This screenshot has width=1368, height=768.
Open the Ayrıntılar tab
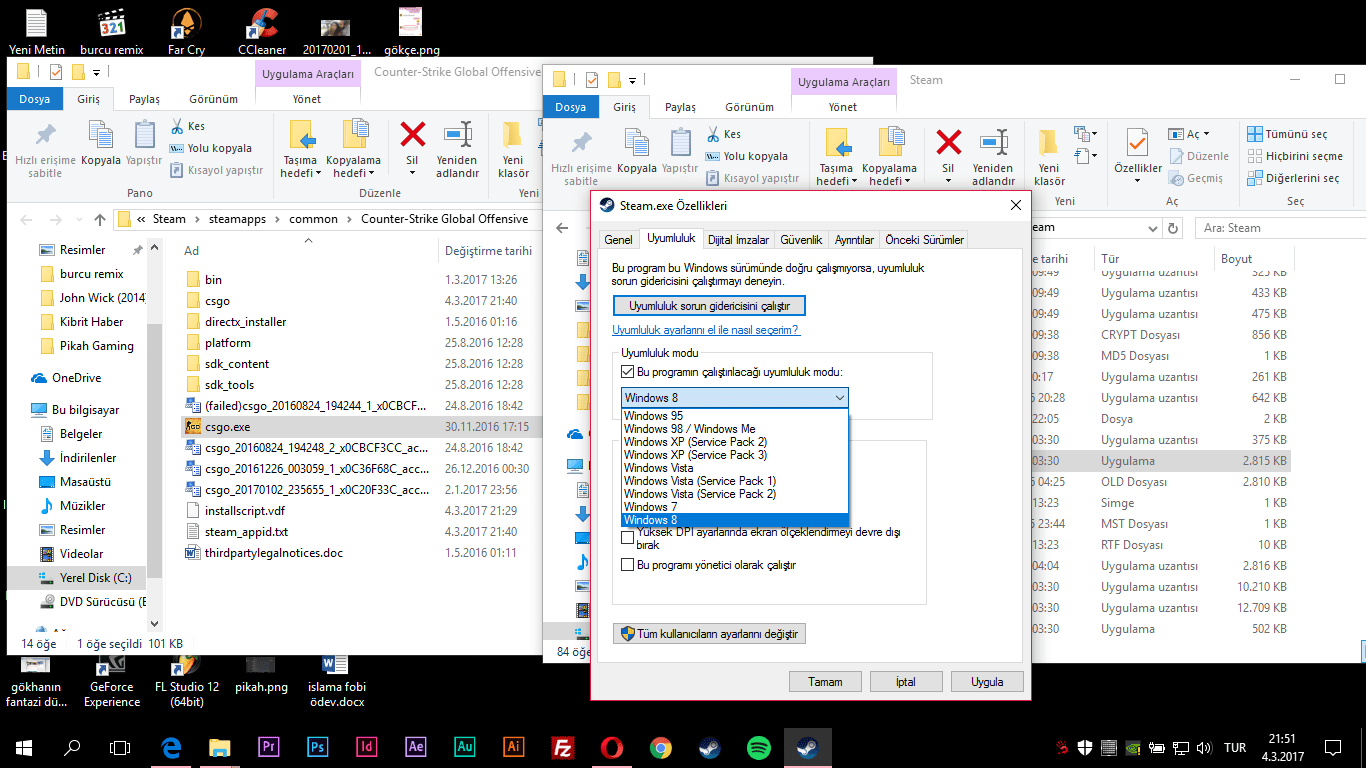pos(854,240)
